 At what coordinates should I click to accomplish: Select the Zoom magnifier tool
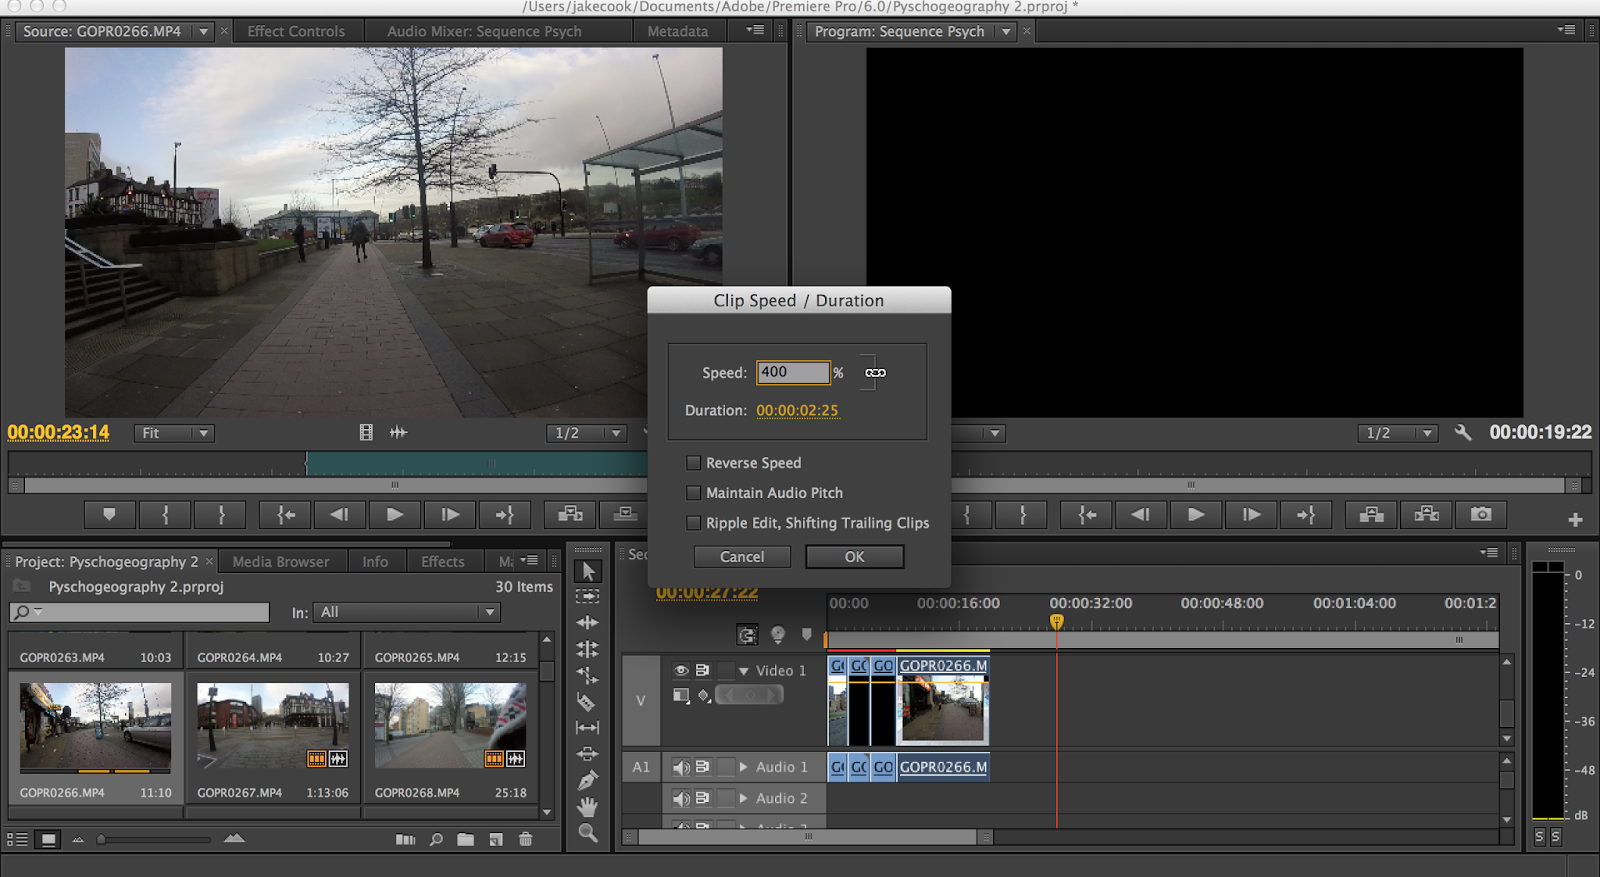click(x=588, y=832)
